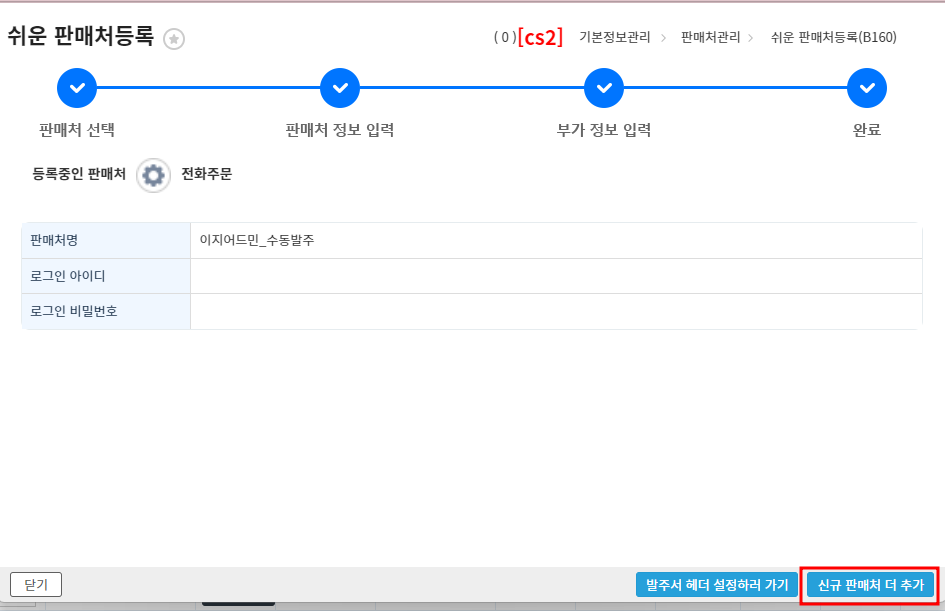Click the red [cs2] label
Screen dimensions: 945x611
pos(540,37)
